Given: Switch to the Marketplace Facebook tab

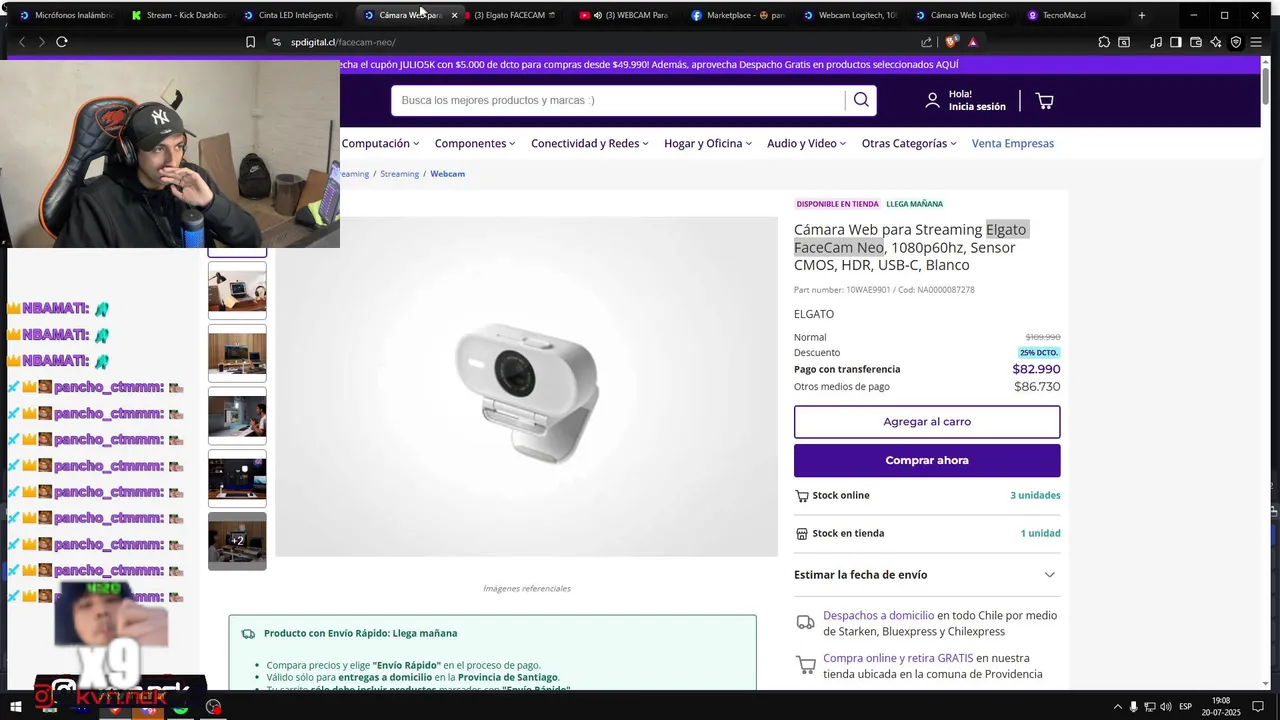Looking at the screenshot, I should tap(739, 15).
